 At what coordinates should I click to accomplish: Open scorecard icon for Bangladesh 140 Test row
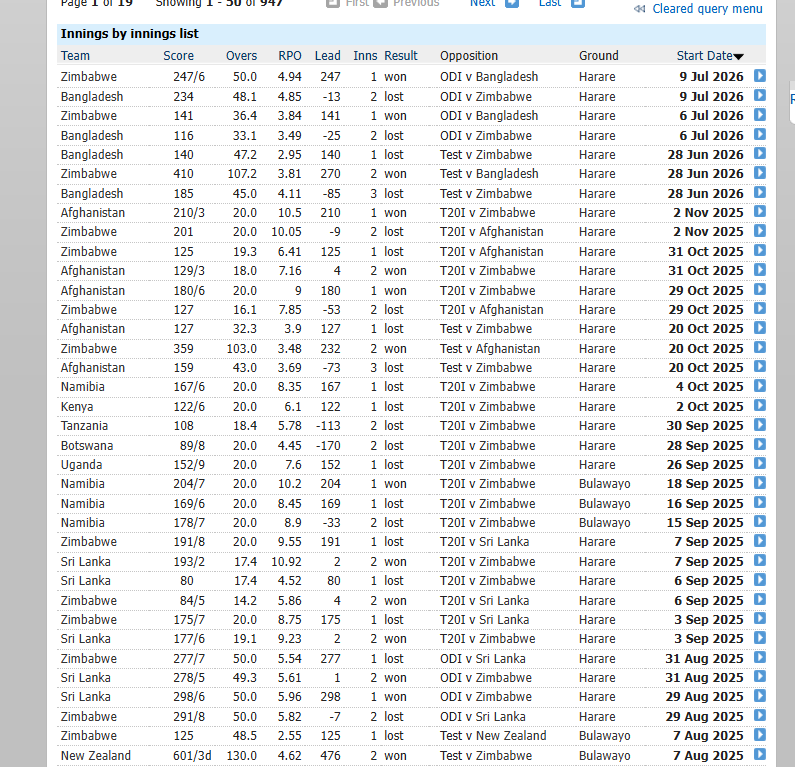pyautogui.click(x=760, y=154)
